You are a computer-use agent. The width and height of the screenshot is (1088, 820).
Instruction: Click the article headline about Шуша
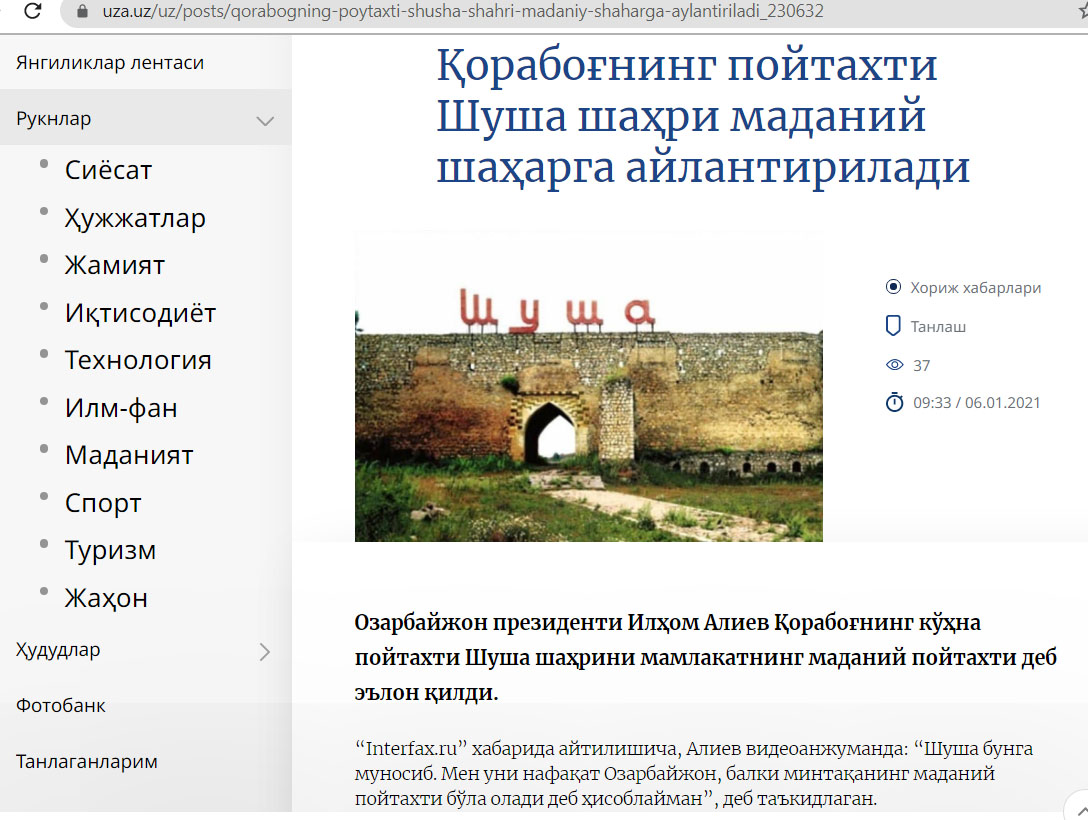tap(702, 116)
